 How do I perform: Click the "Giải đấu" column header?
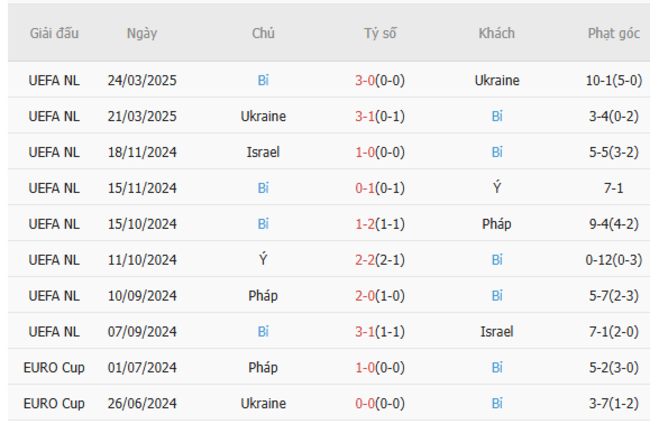(x=54, y=33)
